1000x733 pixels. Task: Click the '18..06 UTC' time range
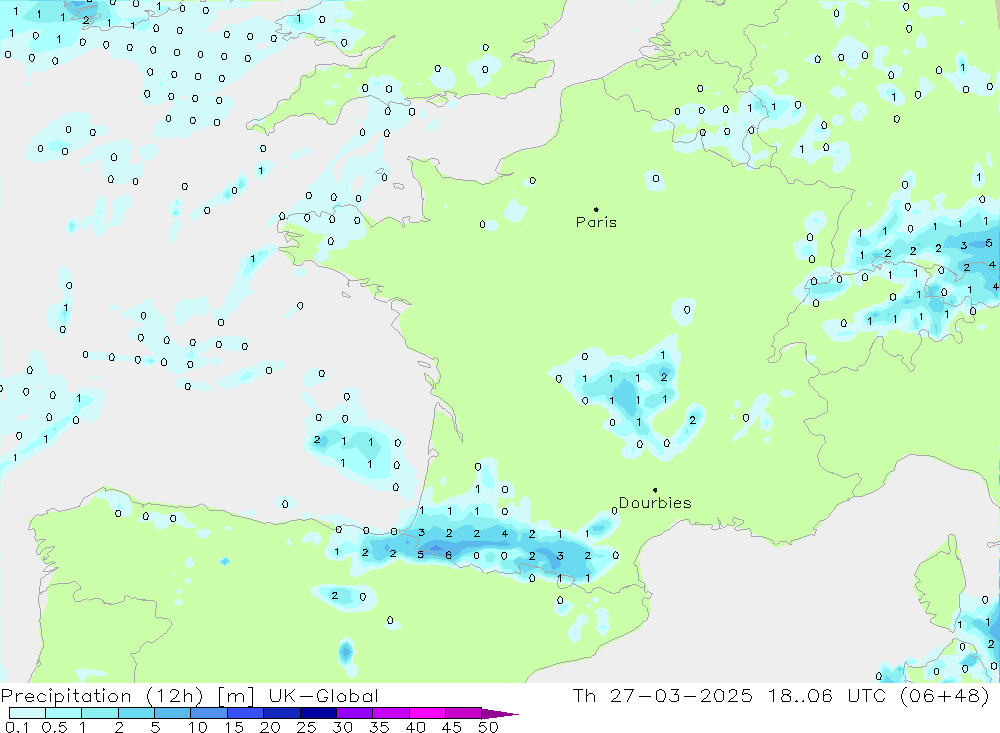[827, 695]
